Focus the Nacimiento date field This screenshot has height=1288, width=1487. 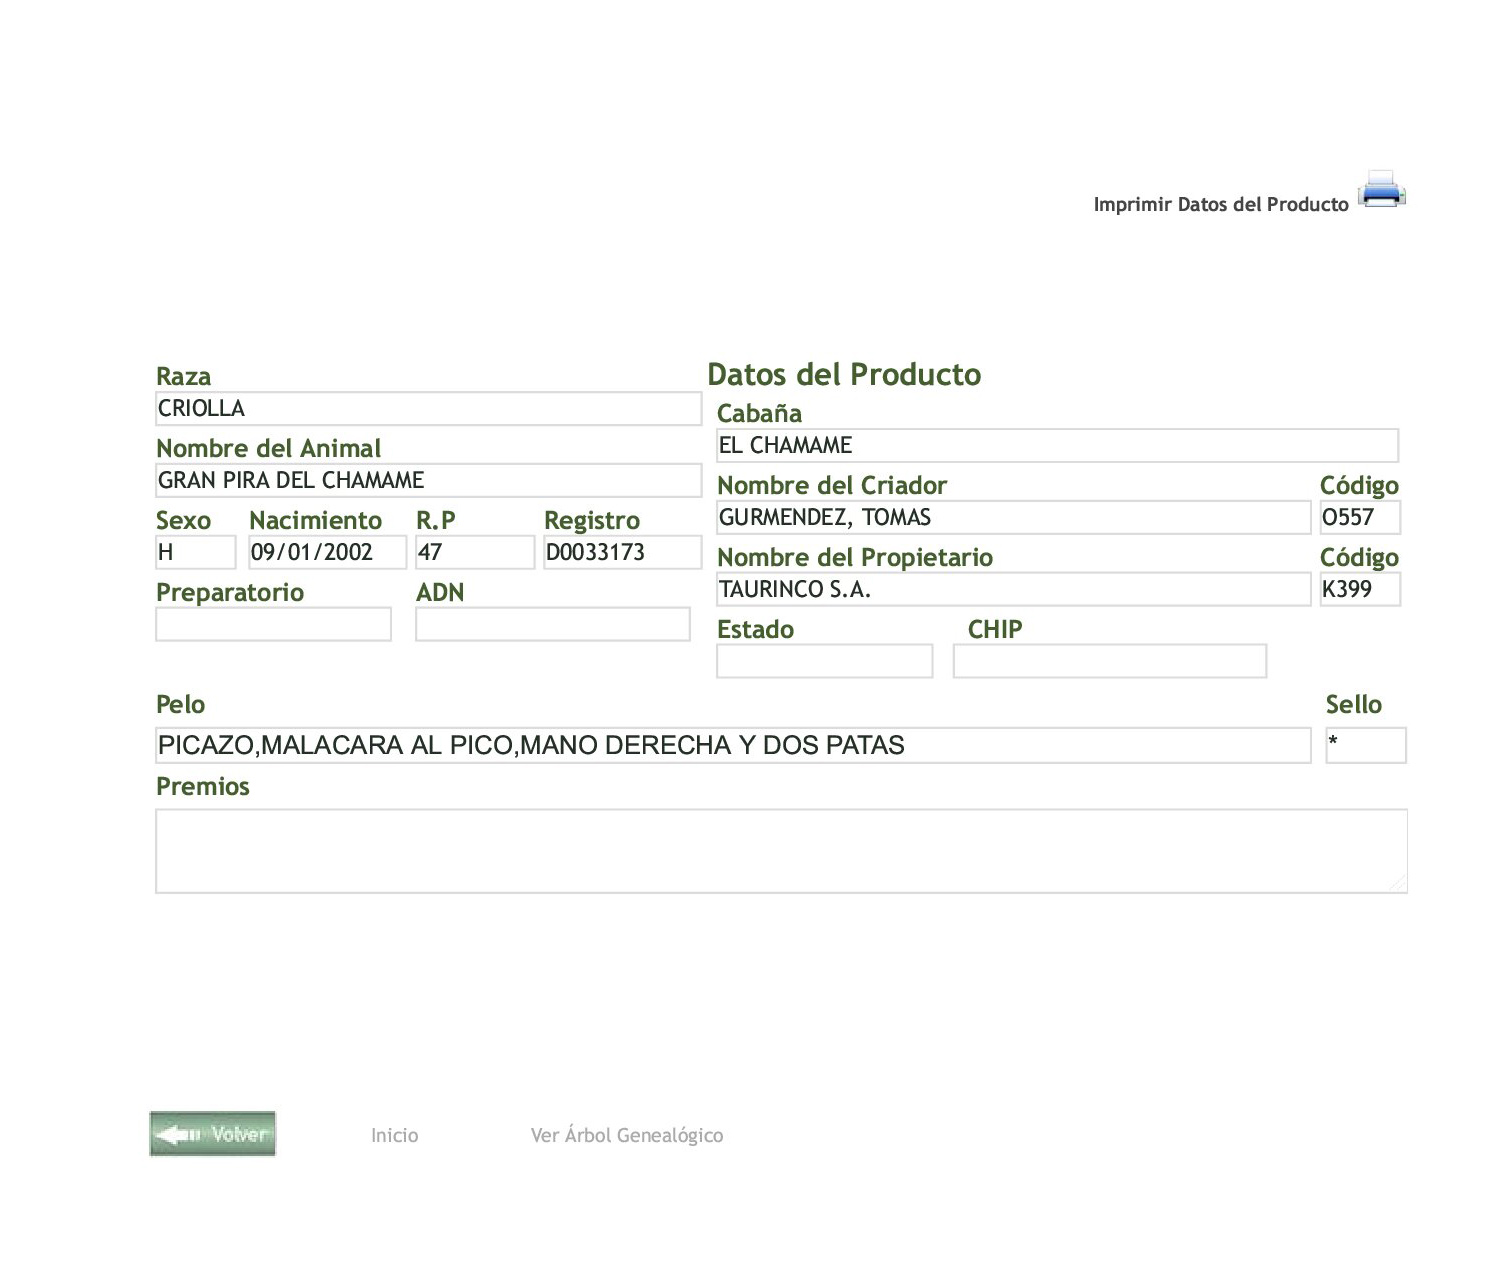[327, 553]
